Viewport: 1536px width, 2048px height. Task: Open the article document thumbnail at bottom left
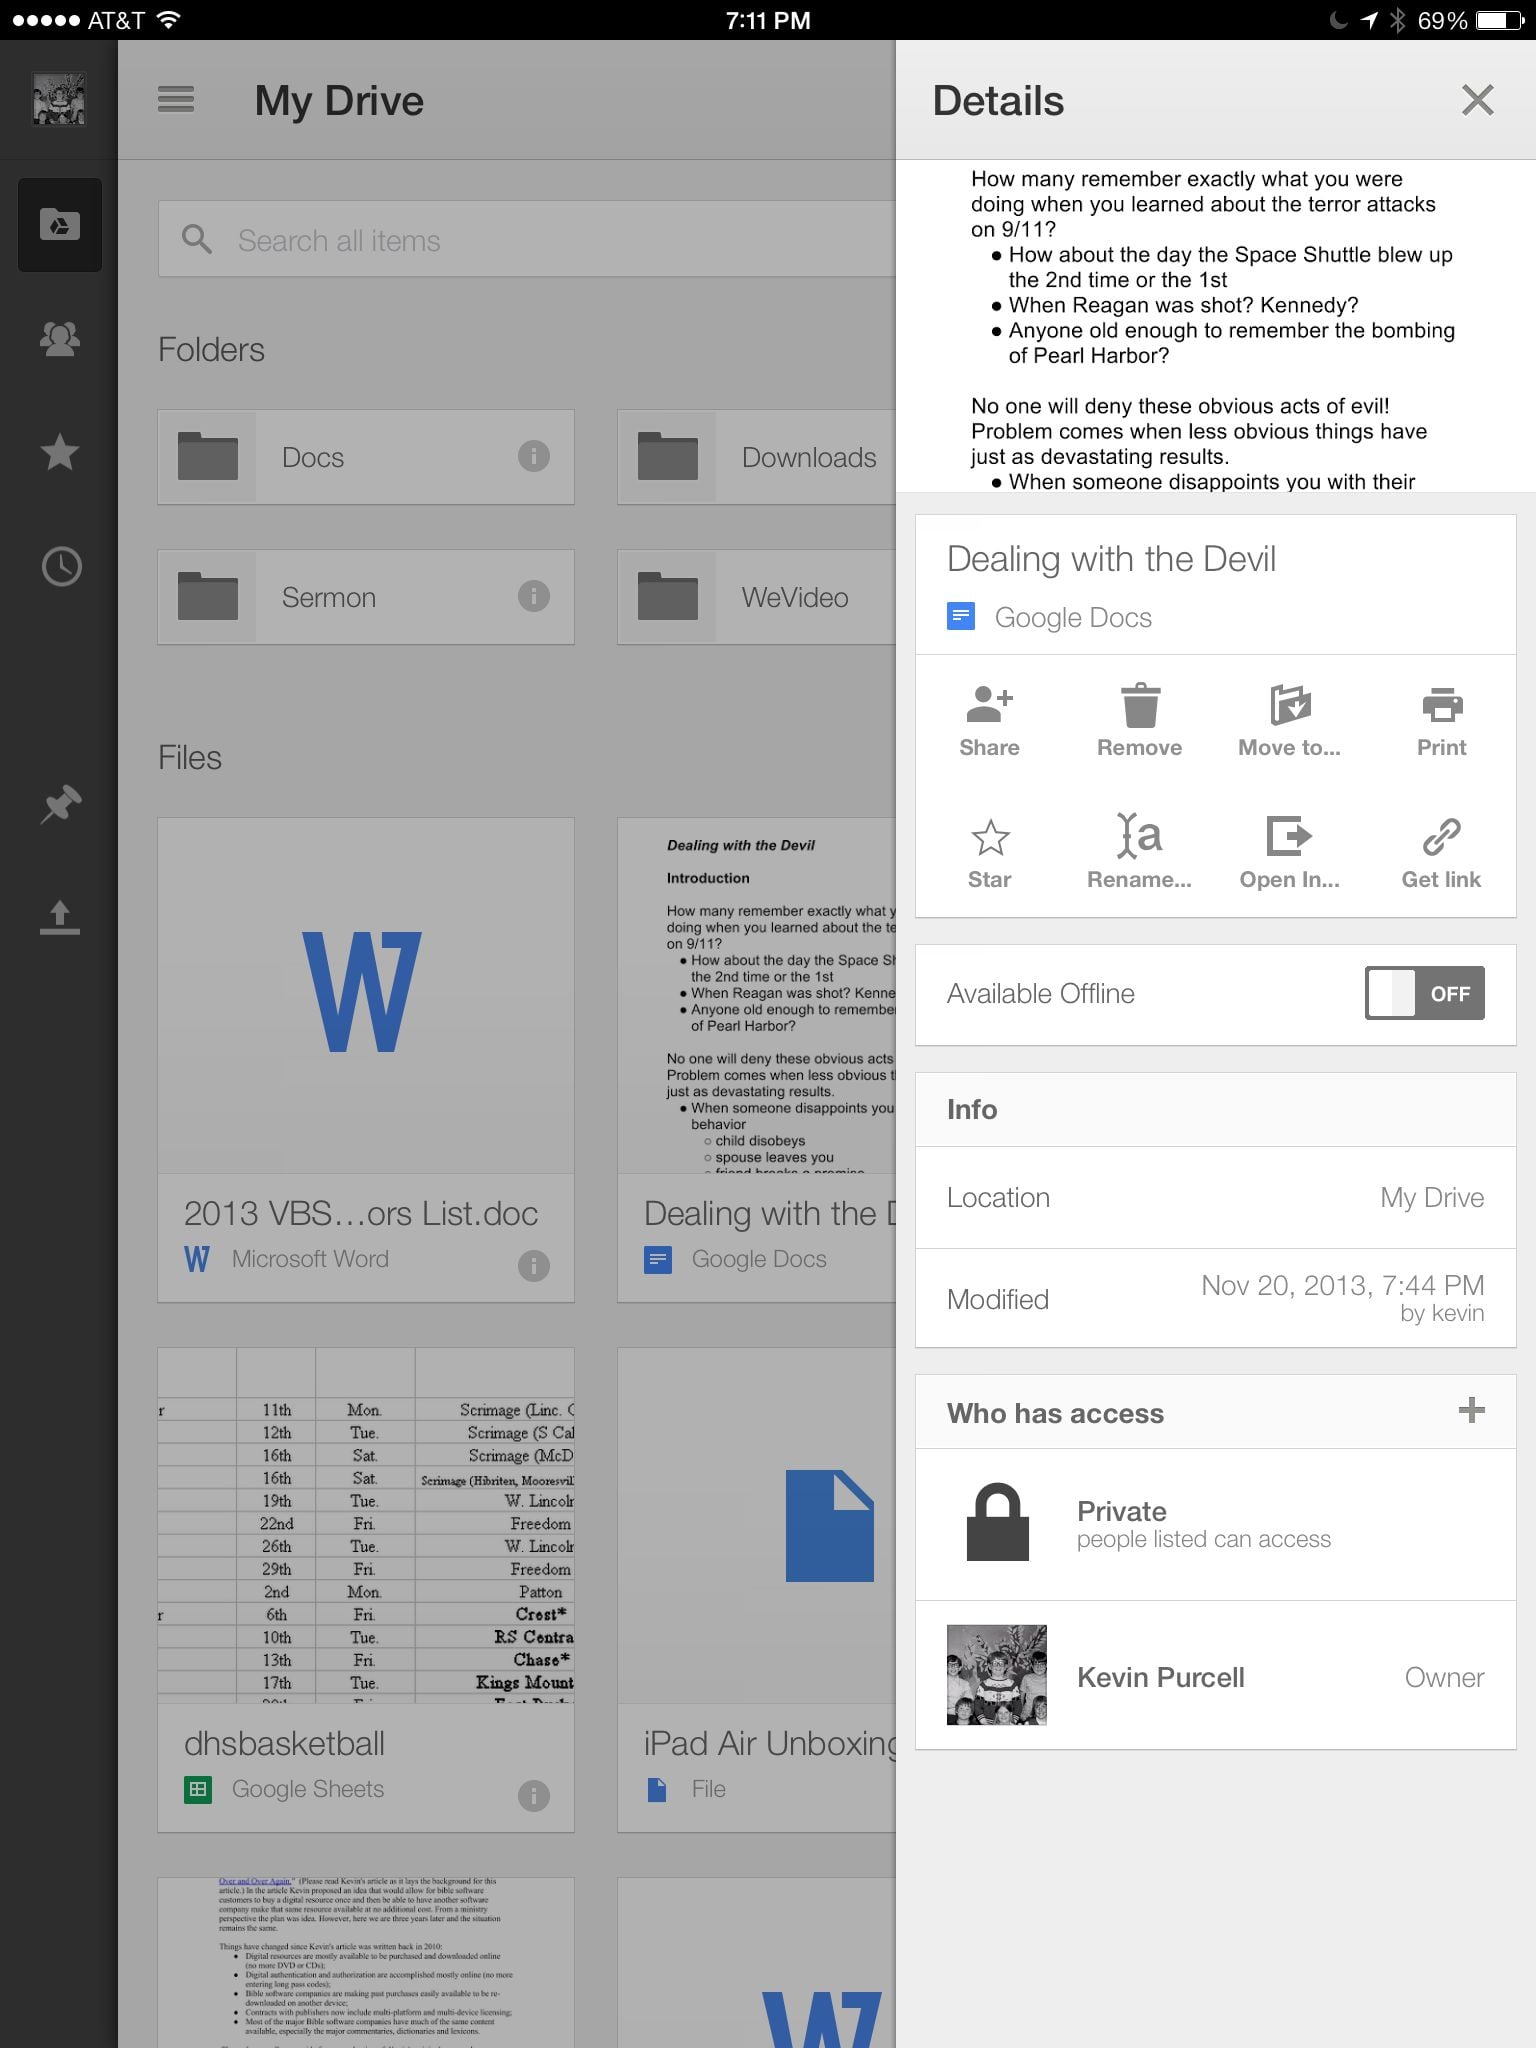(x=366, y=1963)
